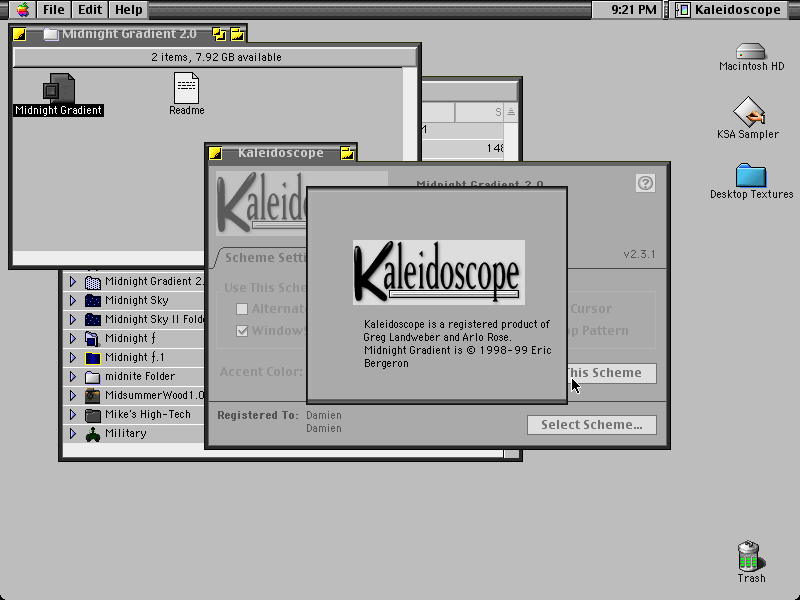The image size is (800, 600).
Task: Expand the Midnight Sky row
Action: [x=72, y=300]
